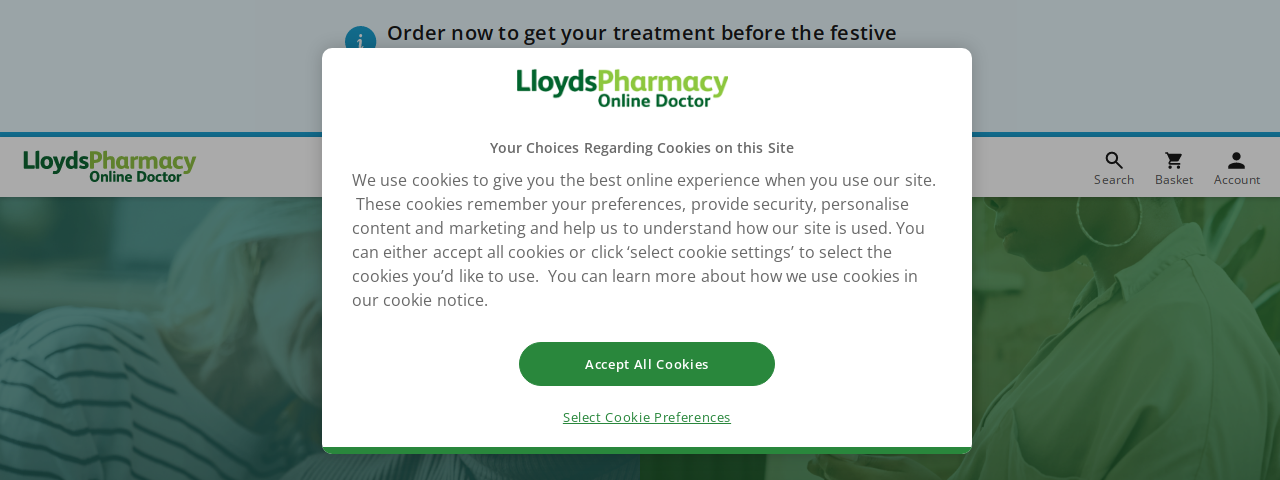Click the green strip at cookie dialog bottom
The width and height of the screenshot is (1280, 480).
[x=647, y=450]
